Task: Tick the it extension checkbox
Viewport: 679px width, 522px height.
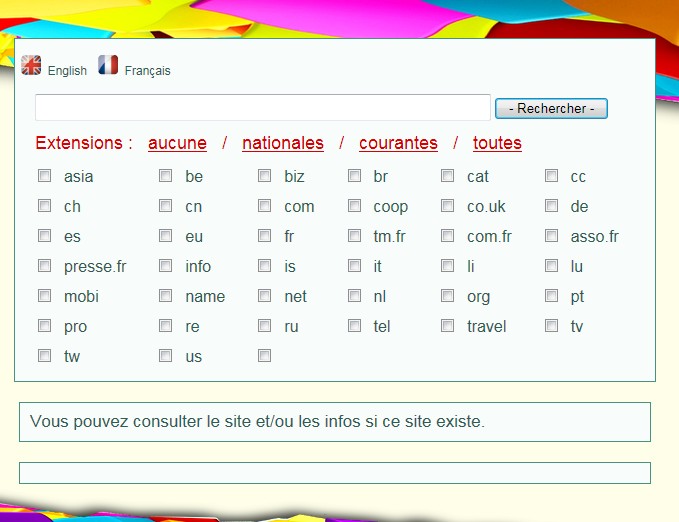Action: point(354,266)
